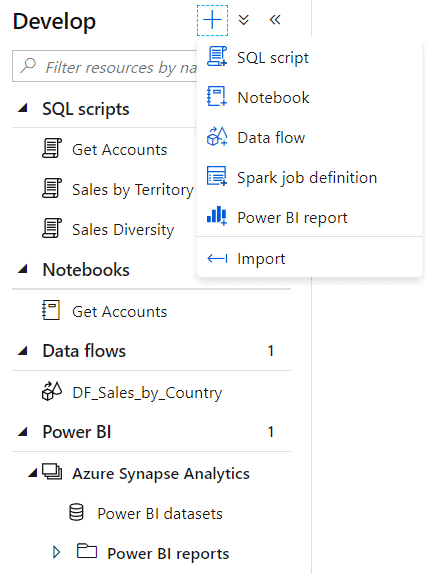Choose Spark job definition menu entry
The image size is (431, 574).
tap(309, 177)
